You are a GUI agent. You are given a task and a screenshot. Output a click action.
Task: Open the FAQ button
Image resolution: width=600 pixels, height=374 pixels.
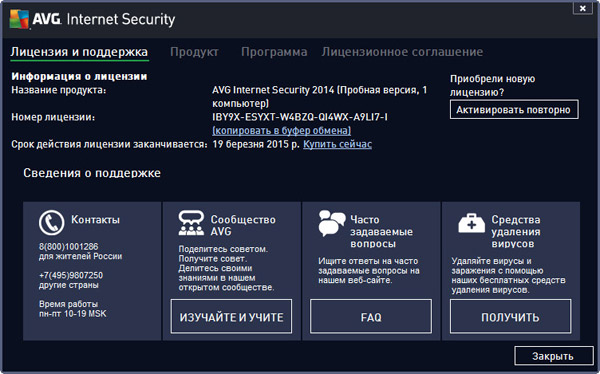[371, 317]
